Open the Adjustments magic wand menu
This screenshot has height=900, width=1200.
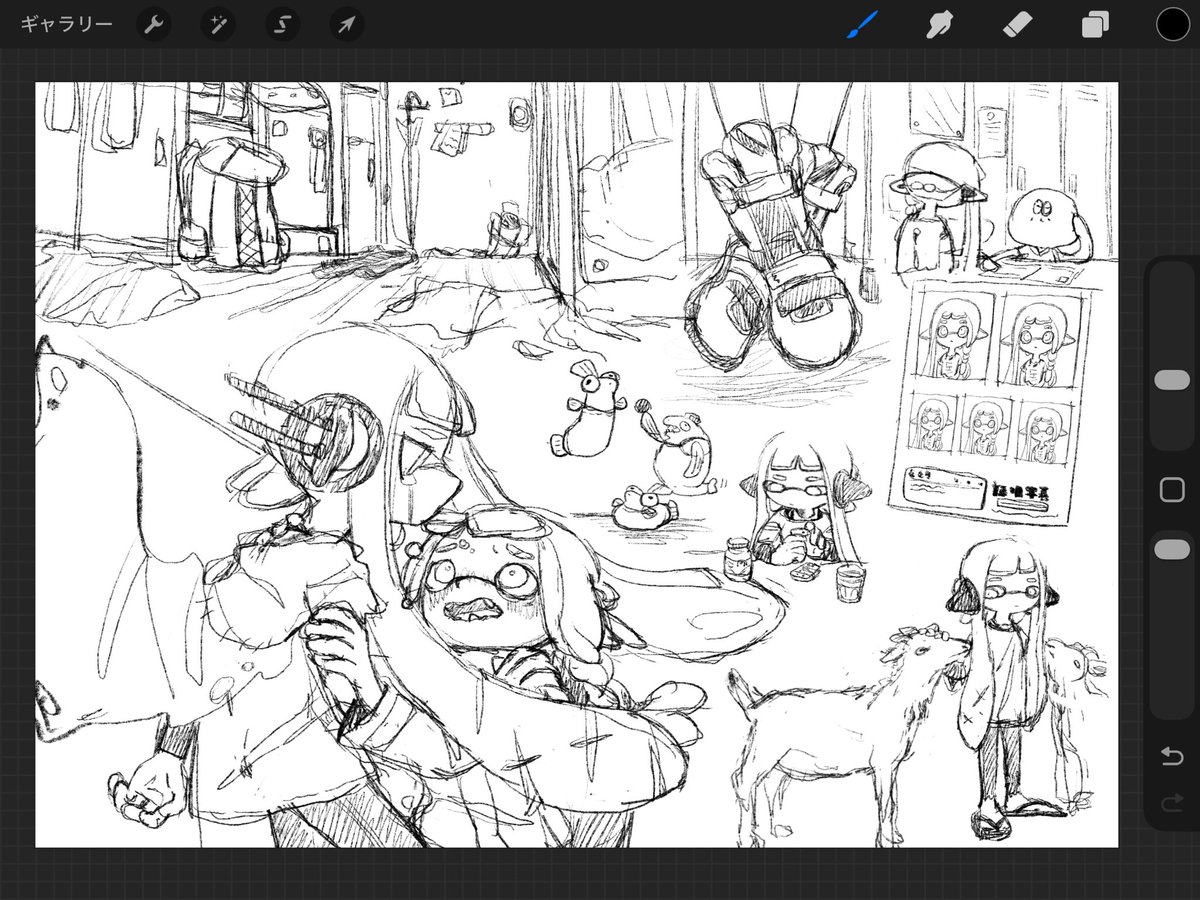coord(218,24)
